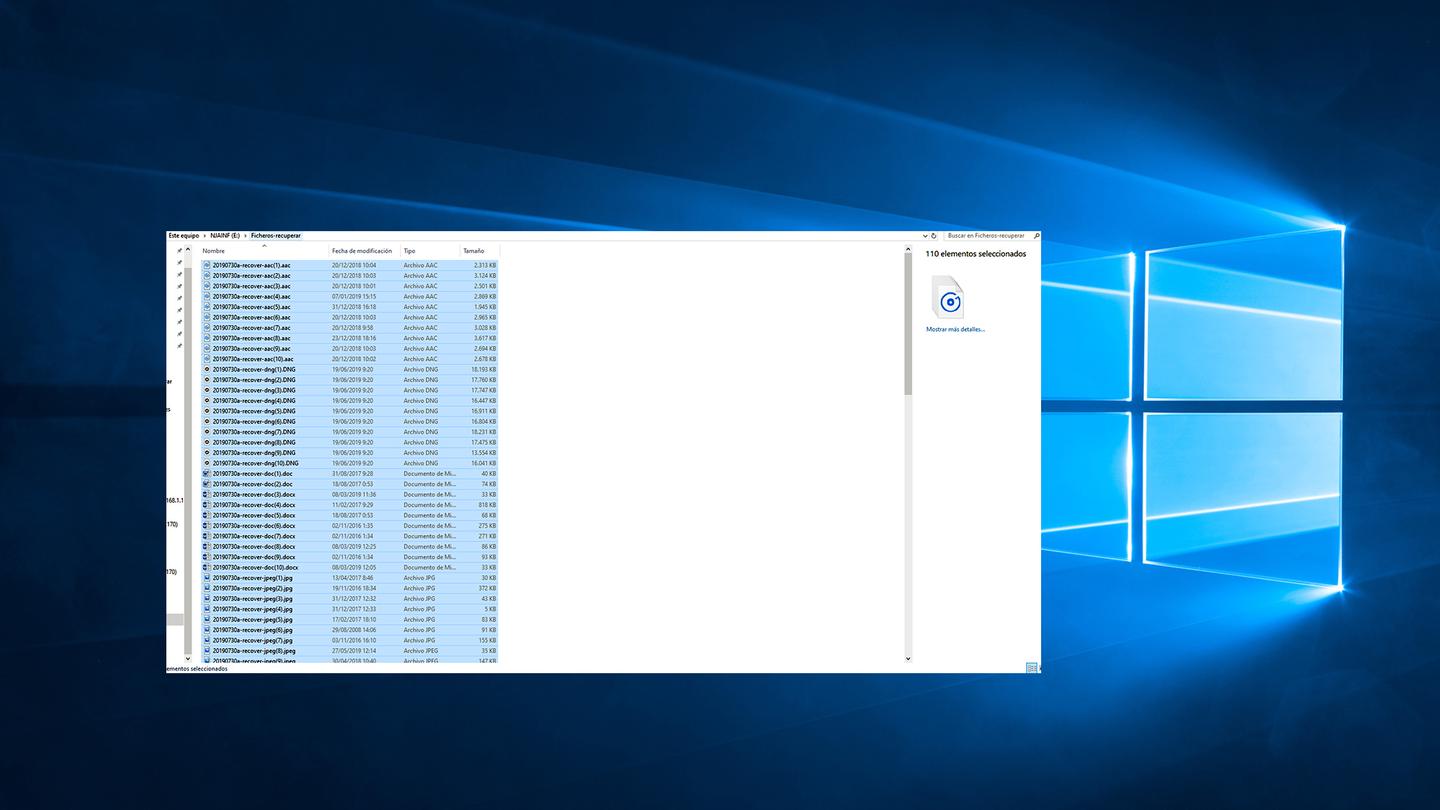Viewport: 1440px width, 810px height.
Task: Click the recover-doc(1).doc Word icon
Action: coord(207,473)
